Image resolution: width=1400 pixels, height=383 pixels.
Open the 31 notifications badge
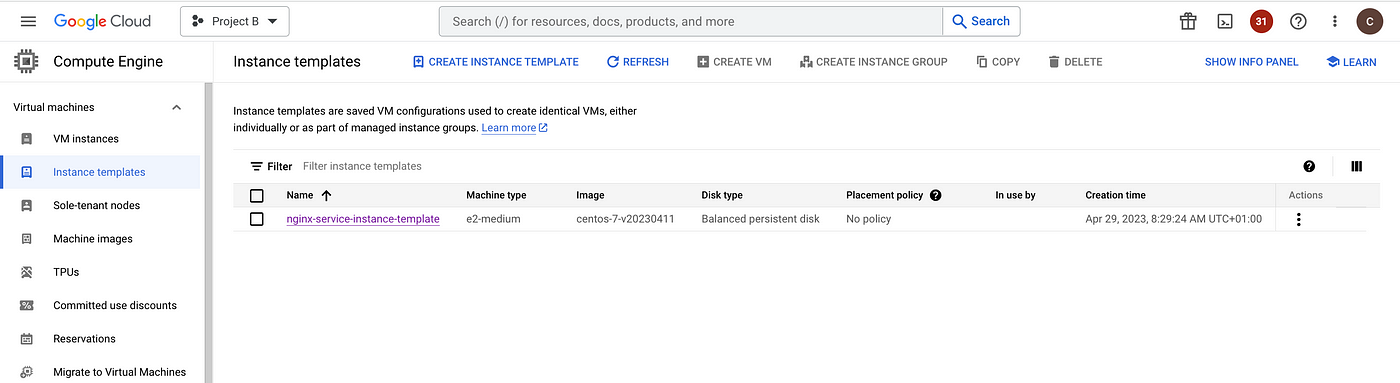[1261, 21]
